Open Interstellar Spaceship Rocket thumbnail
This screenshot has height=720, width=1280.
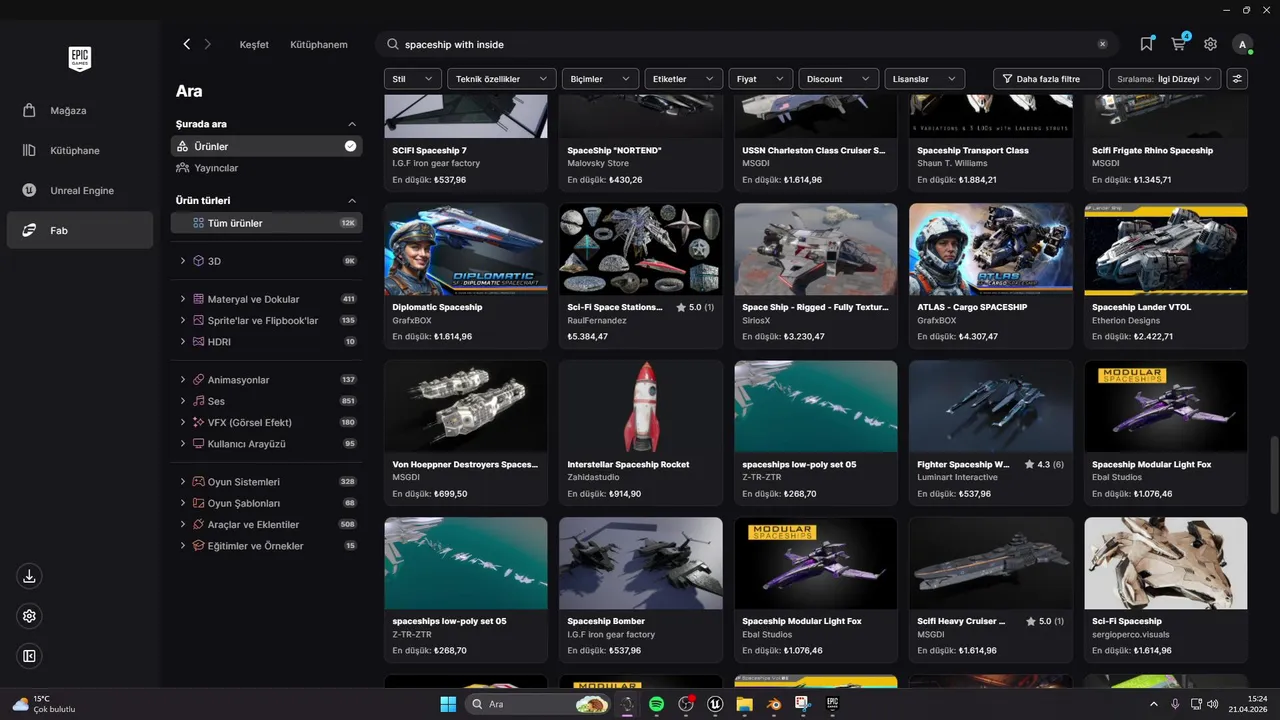point(641,406)
